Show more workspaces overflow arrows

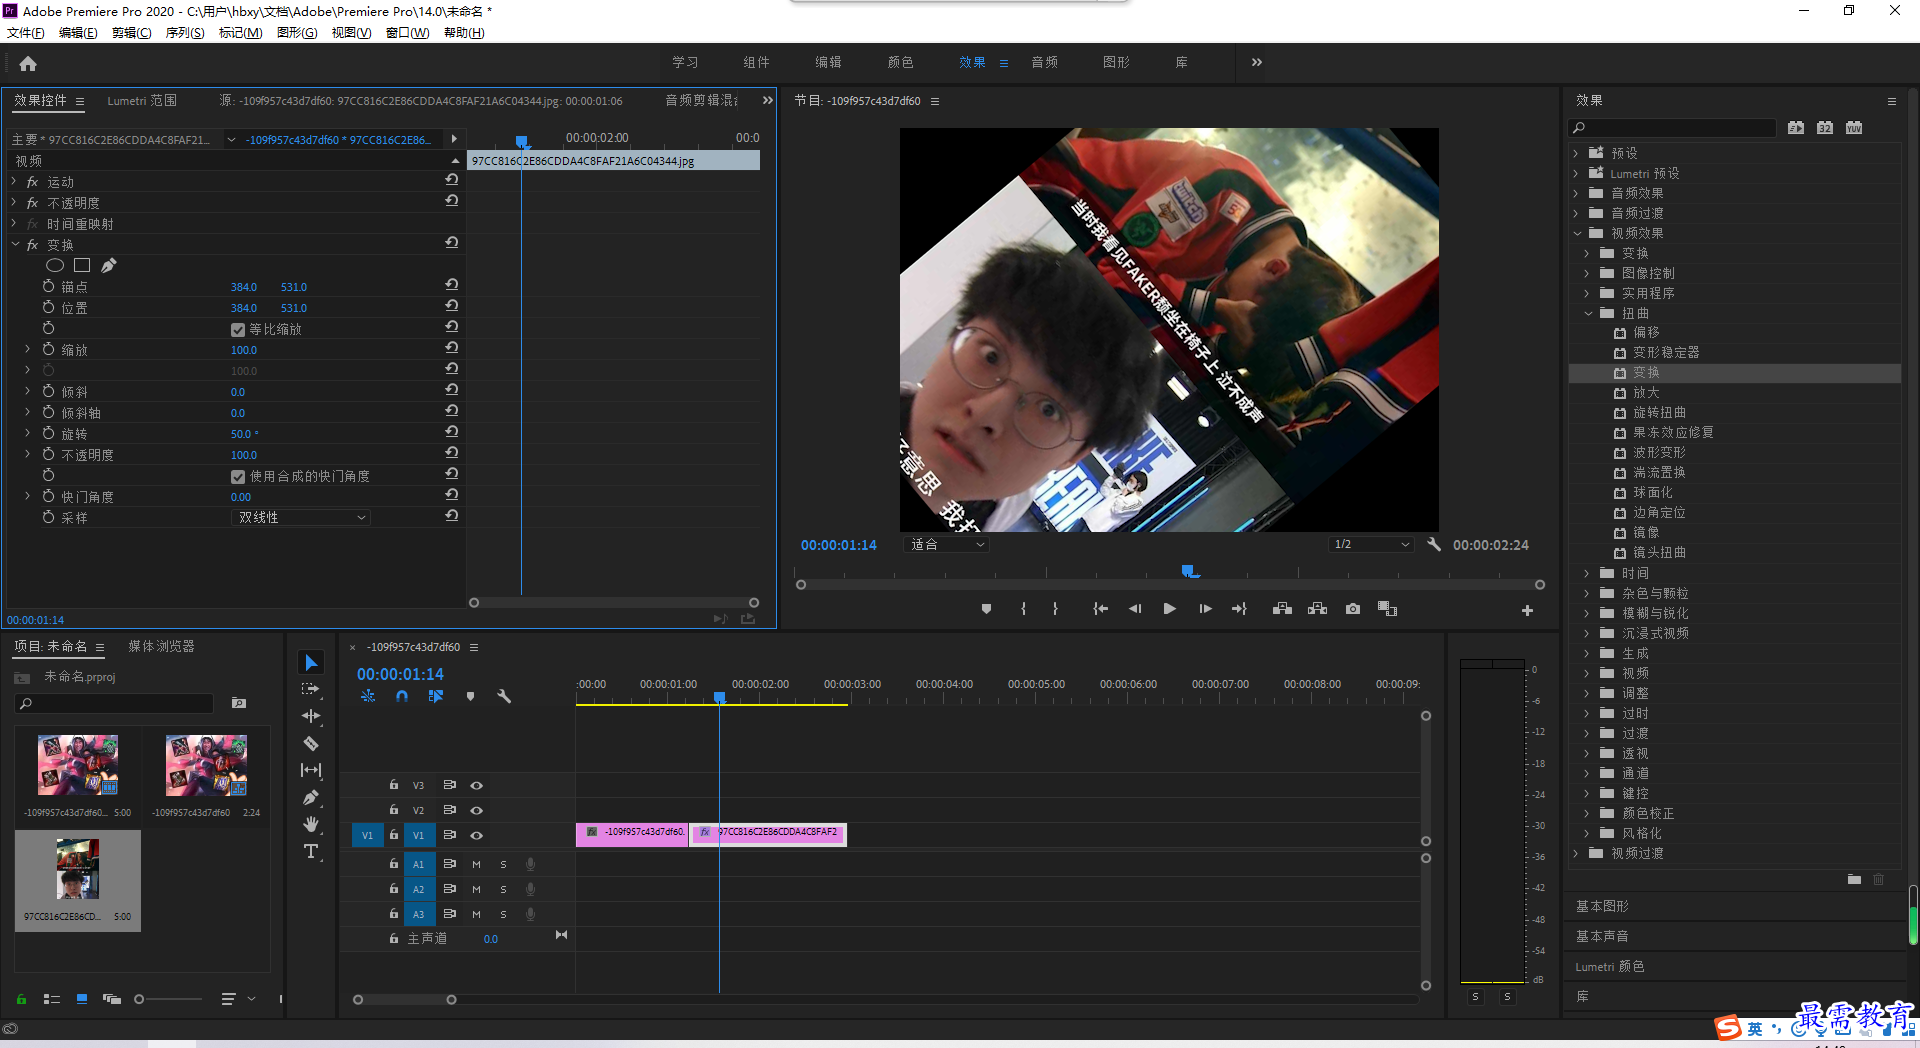1256,62
